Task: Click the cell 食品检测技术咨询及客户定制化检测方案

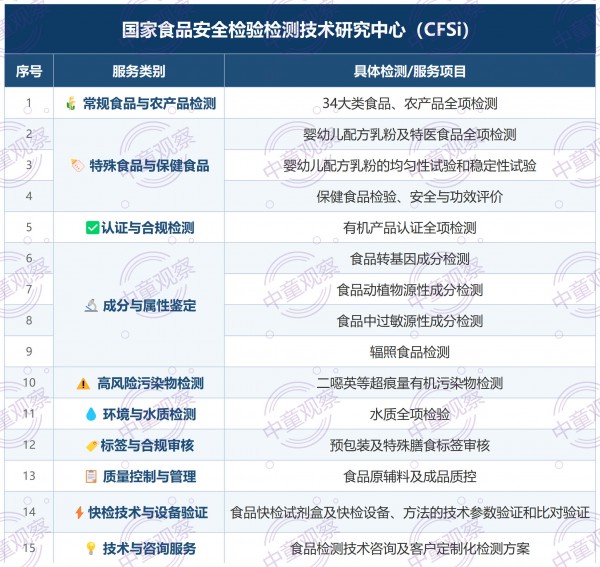Action: 410,548
